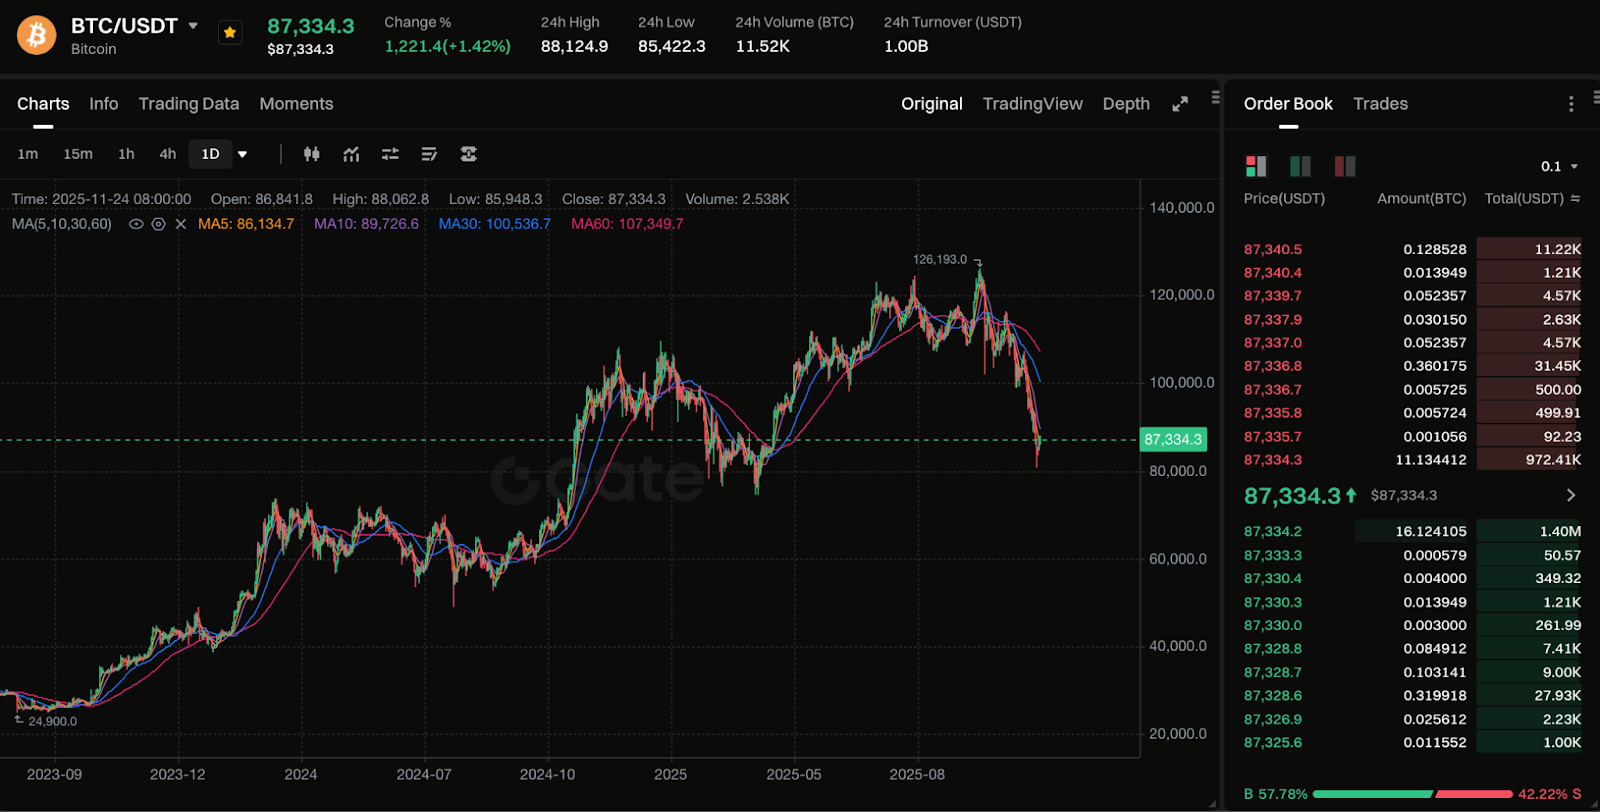This screenshot has height=812, width=1600.
Task: Open the chart indicators icon
Action: click(351, 154)
